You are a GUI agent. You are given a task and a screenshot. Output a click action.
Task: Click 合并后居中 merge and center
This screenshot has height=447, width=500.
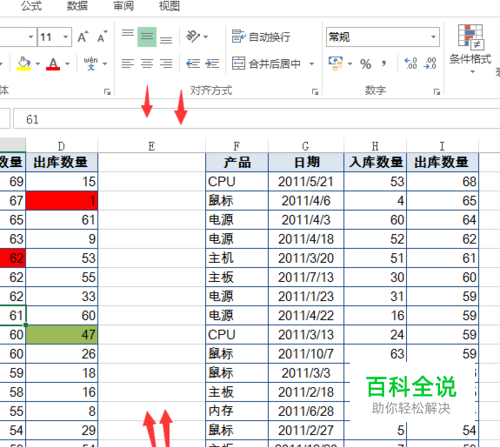pyautogui.click(x=266, y=63)
